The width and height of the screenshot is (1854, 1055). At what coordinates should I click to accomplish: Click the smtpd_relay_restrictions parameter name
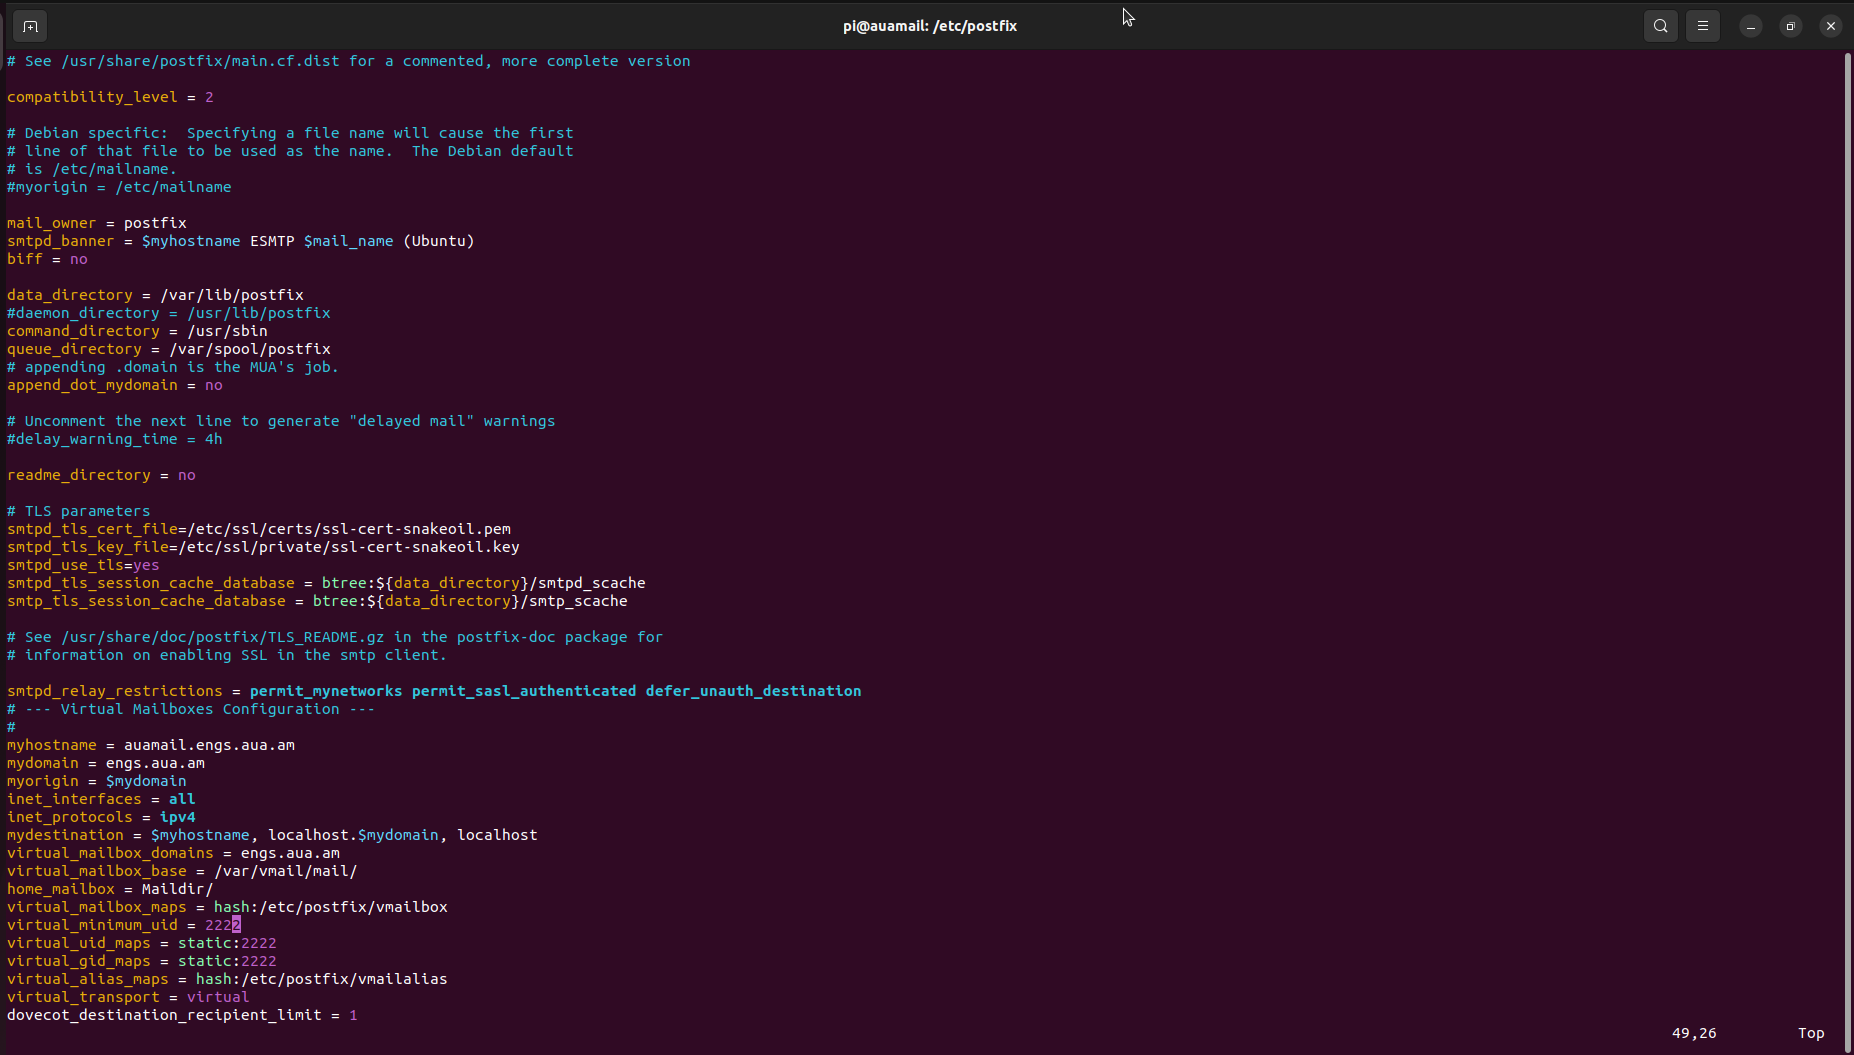[x=114, y=691]
